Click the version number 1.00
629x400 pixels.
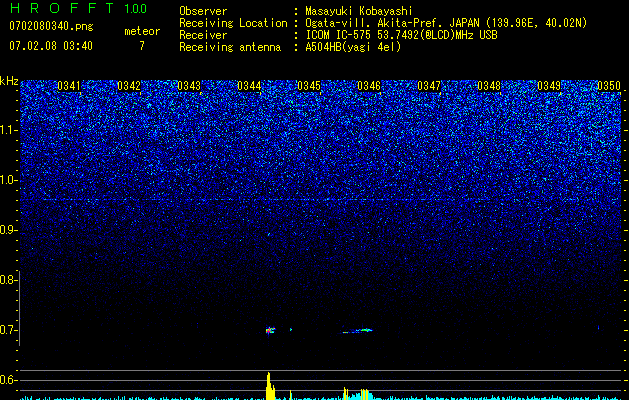click(x=135, y=8)
